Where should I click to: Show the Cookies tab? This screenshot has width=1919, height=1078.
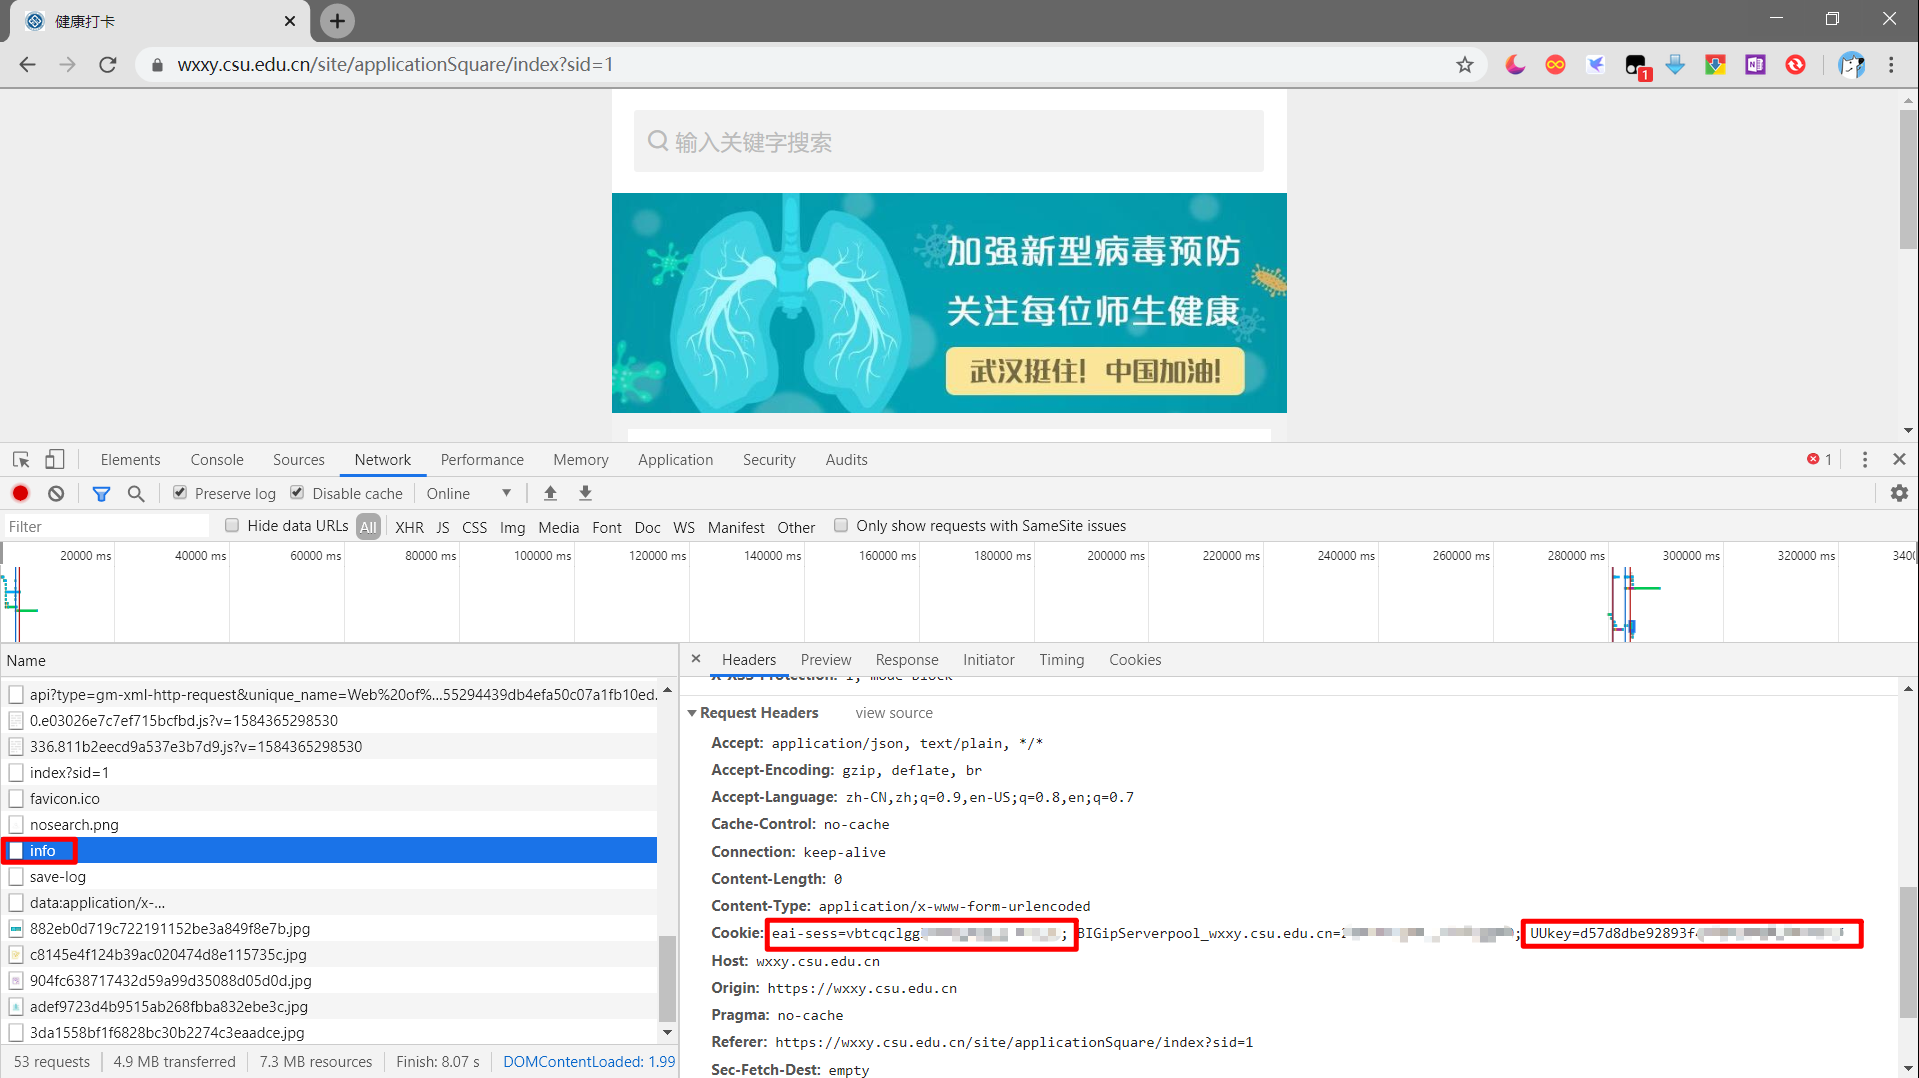(1135, 660)
